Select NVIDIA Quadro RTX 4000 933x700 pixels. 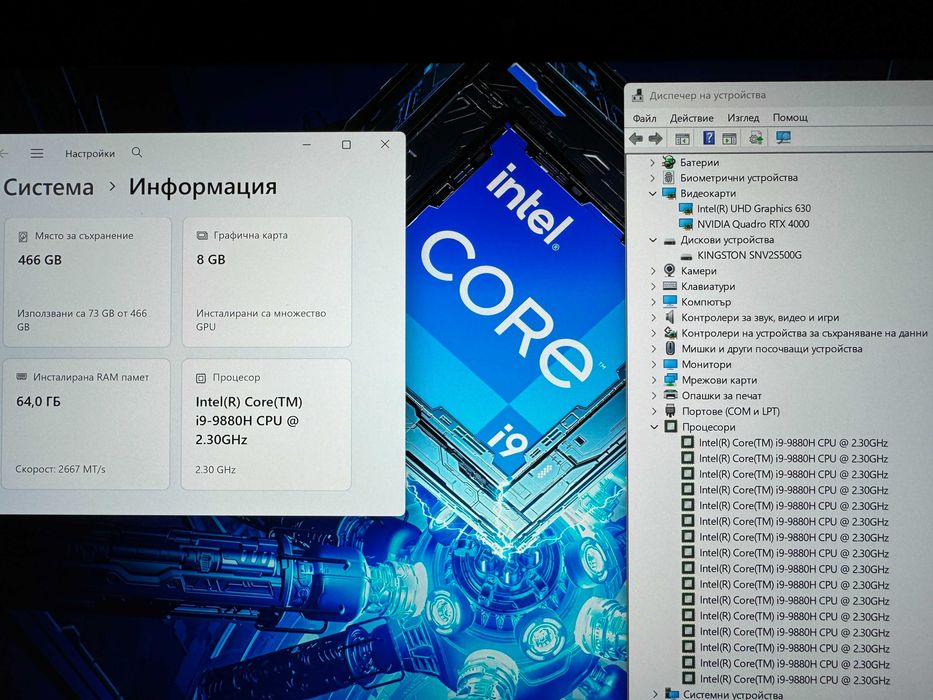(753, 224)
